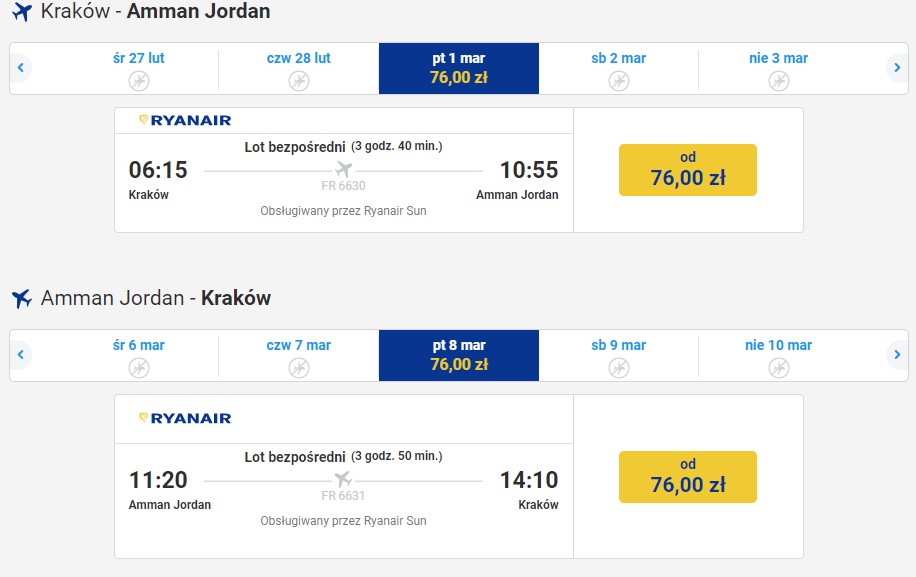The image size is (916, 577).
Task: Choose the nie 3 mar date
Action: tap(779, 68)
